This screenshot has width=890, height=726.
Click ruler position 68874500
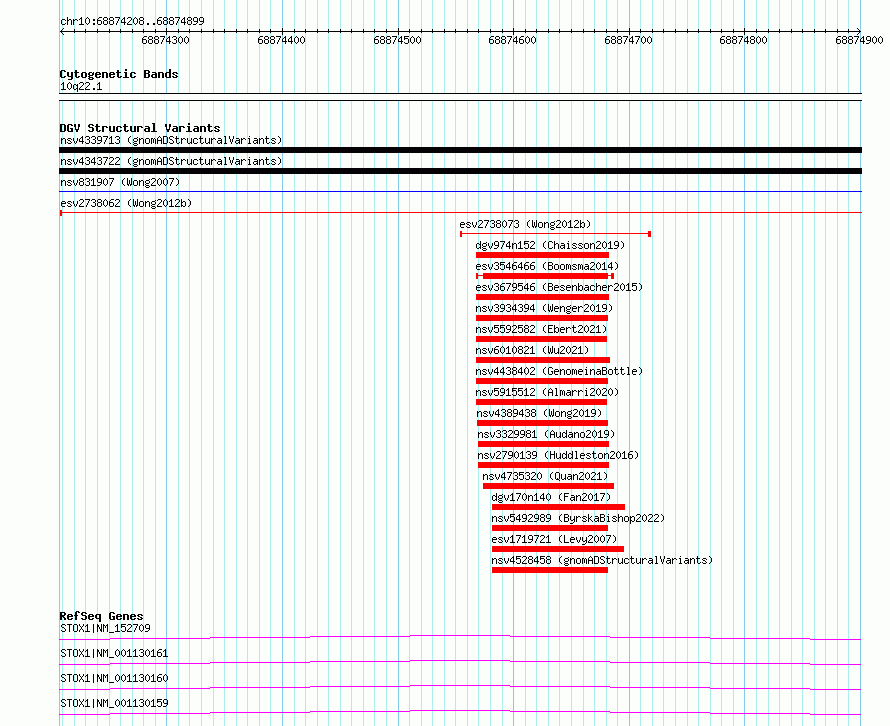click(x=397, y=40)
